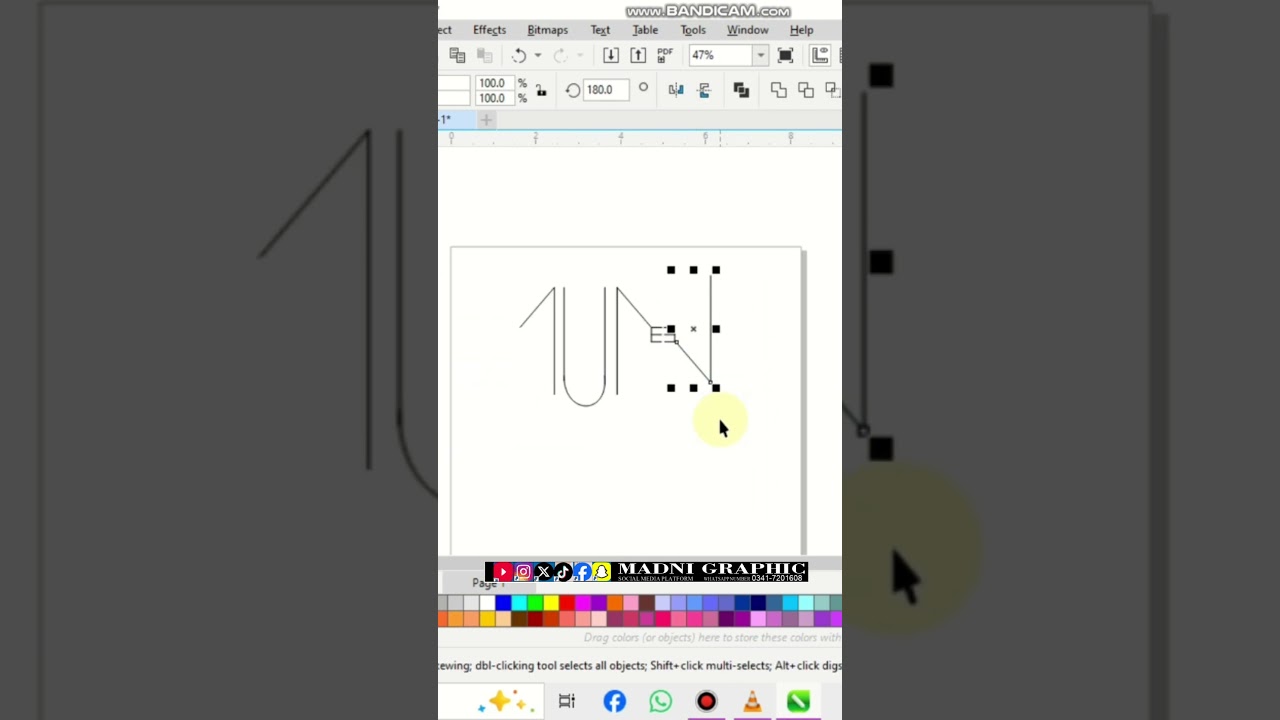
Task: Click the top-center selection handle
Action: click(693, 270)
